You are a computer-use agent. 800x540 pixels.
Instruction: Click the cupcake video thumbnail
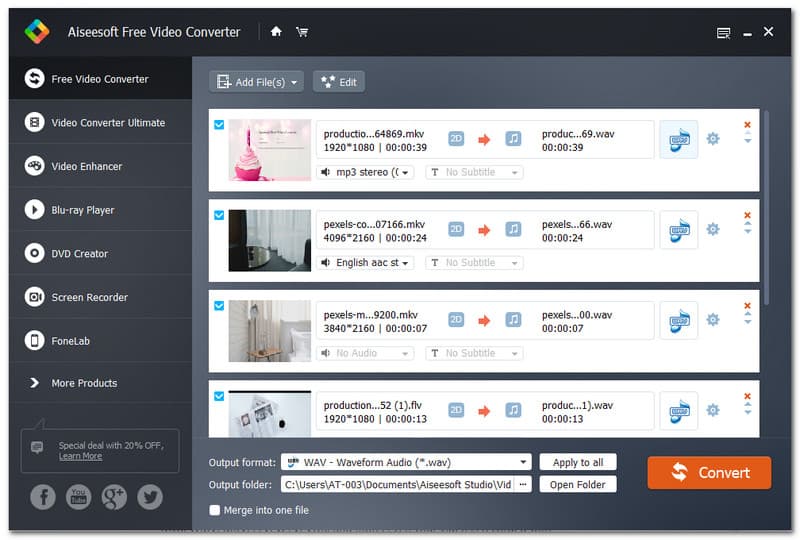[x=269, y=150]
